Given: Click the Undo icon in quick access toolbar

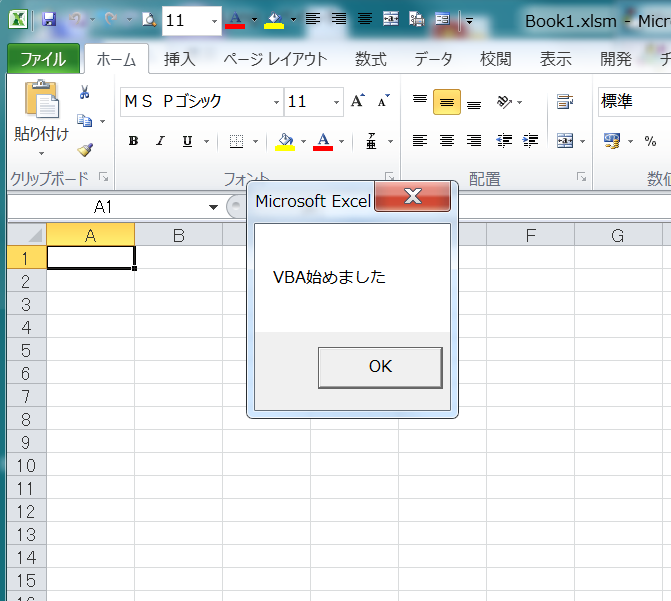Looking at the screenshot, I should point(76,20).
